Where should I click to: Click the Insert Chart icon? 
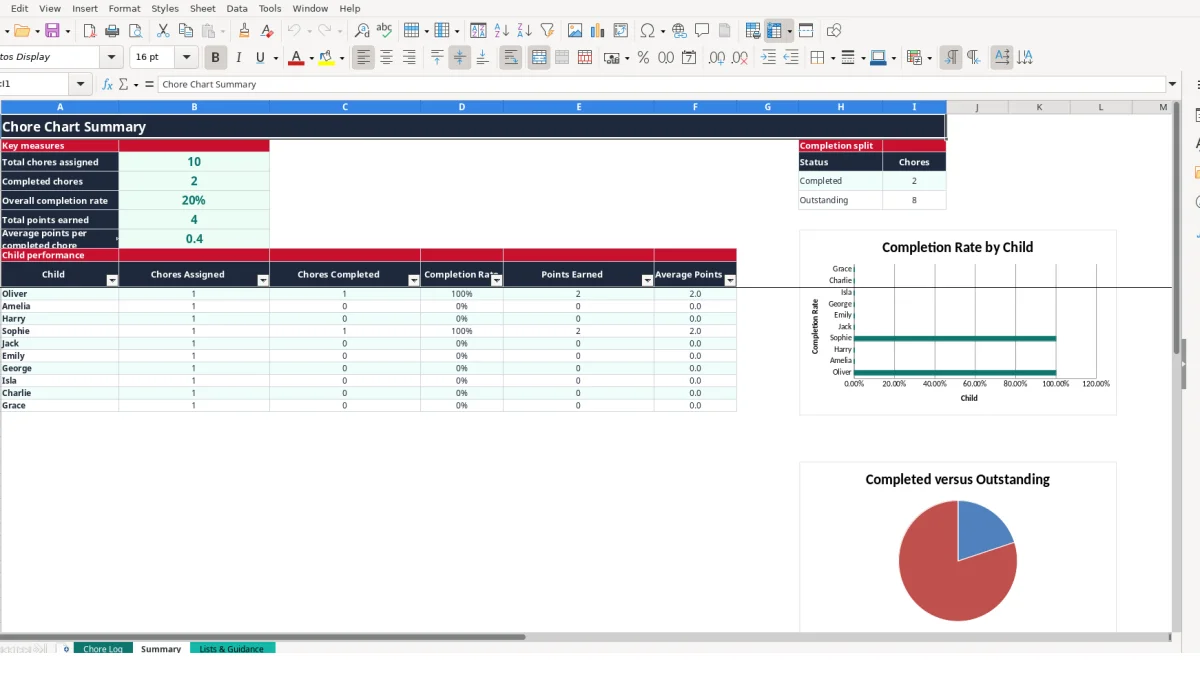click(x=598, y=31)
